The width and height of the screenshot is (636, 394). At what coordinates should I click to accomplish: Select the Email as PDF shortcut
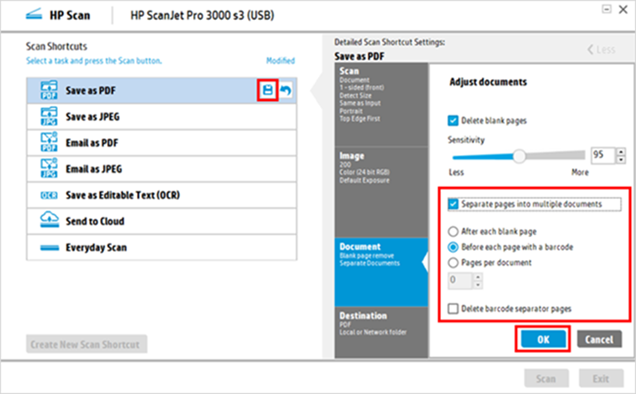[x=161, y=143]
